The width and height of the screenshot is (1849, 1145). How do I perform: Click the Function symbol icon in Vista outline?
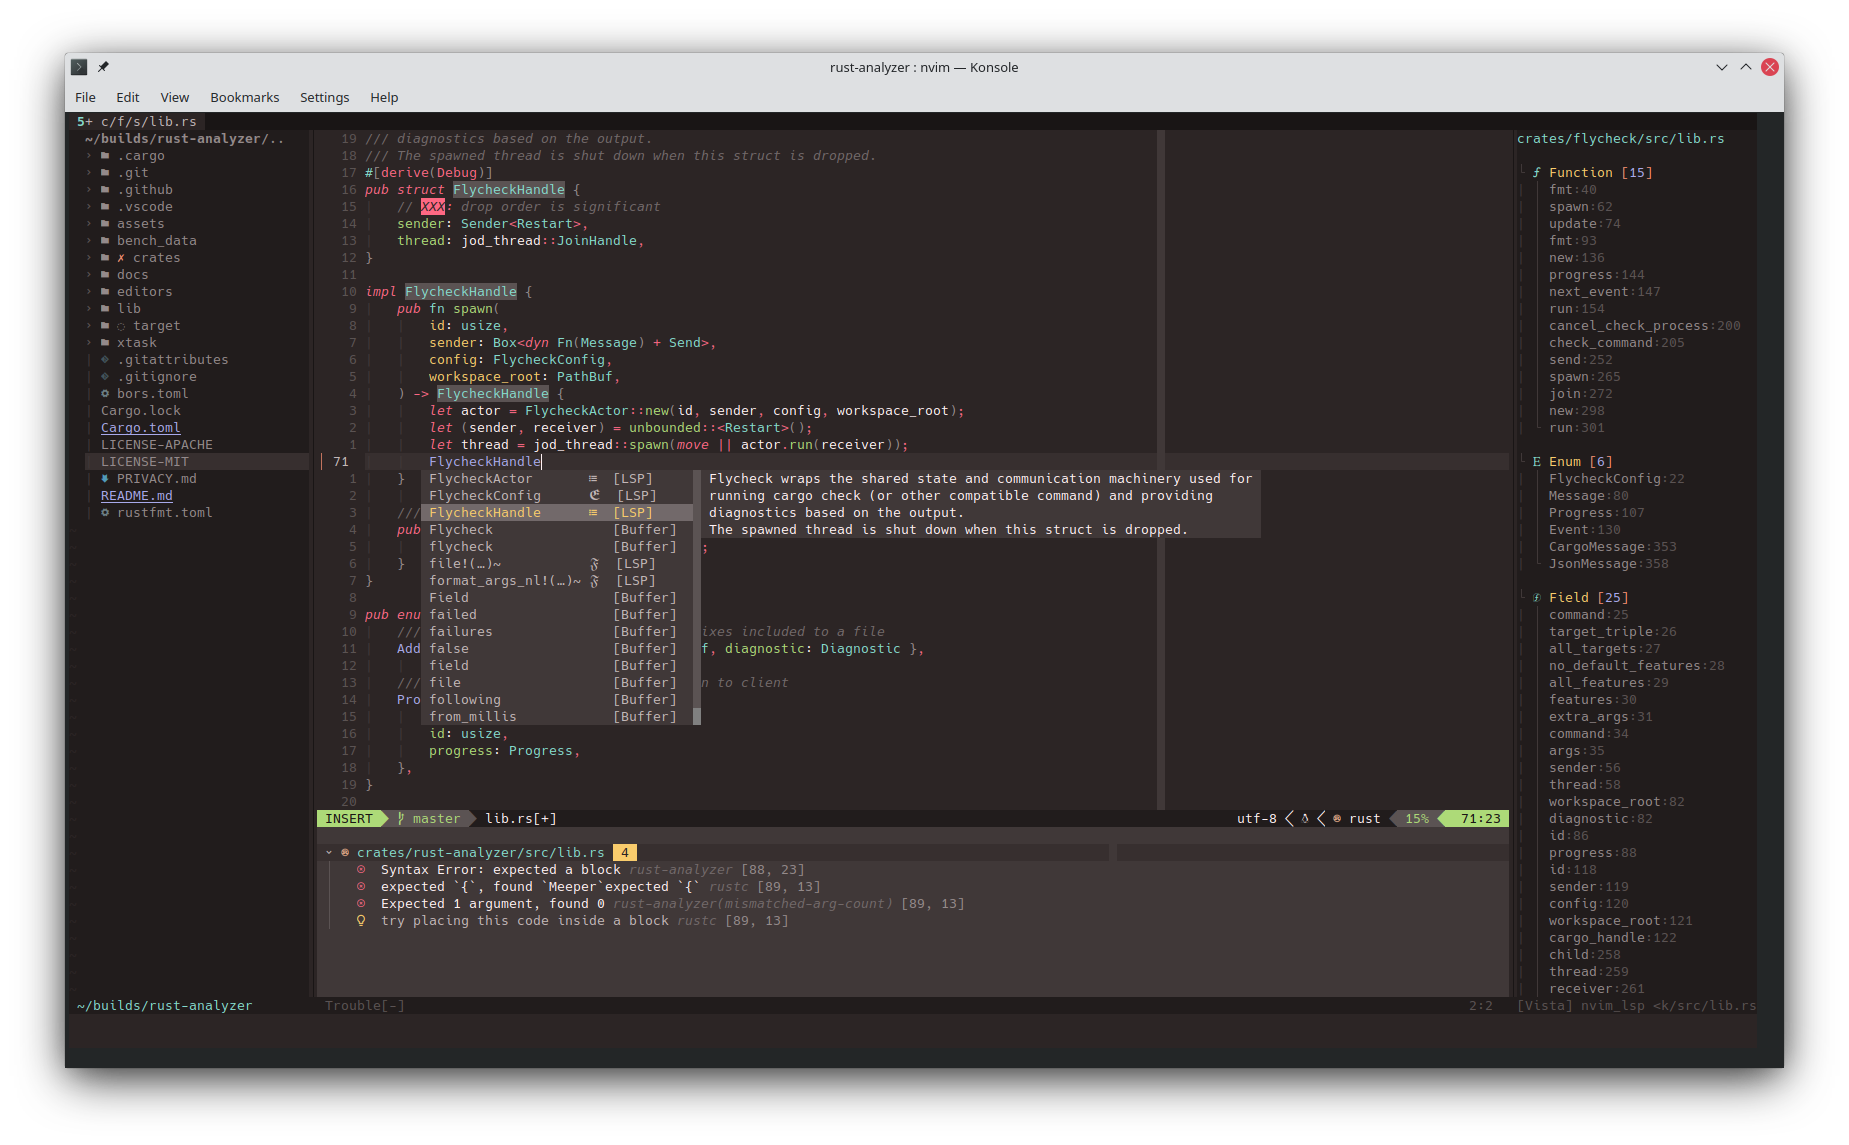tap(1537, 173)
